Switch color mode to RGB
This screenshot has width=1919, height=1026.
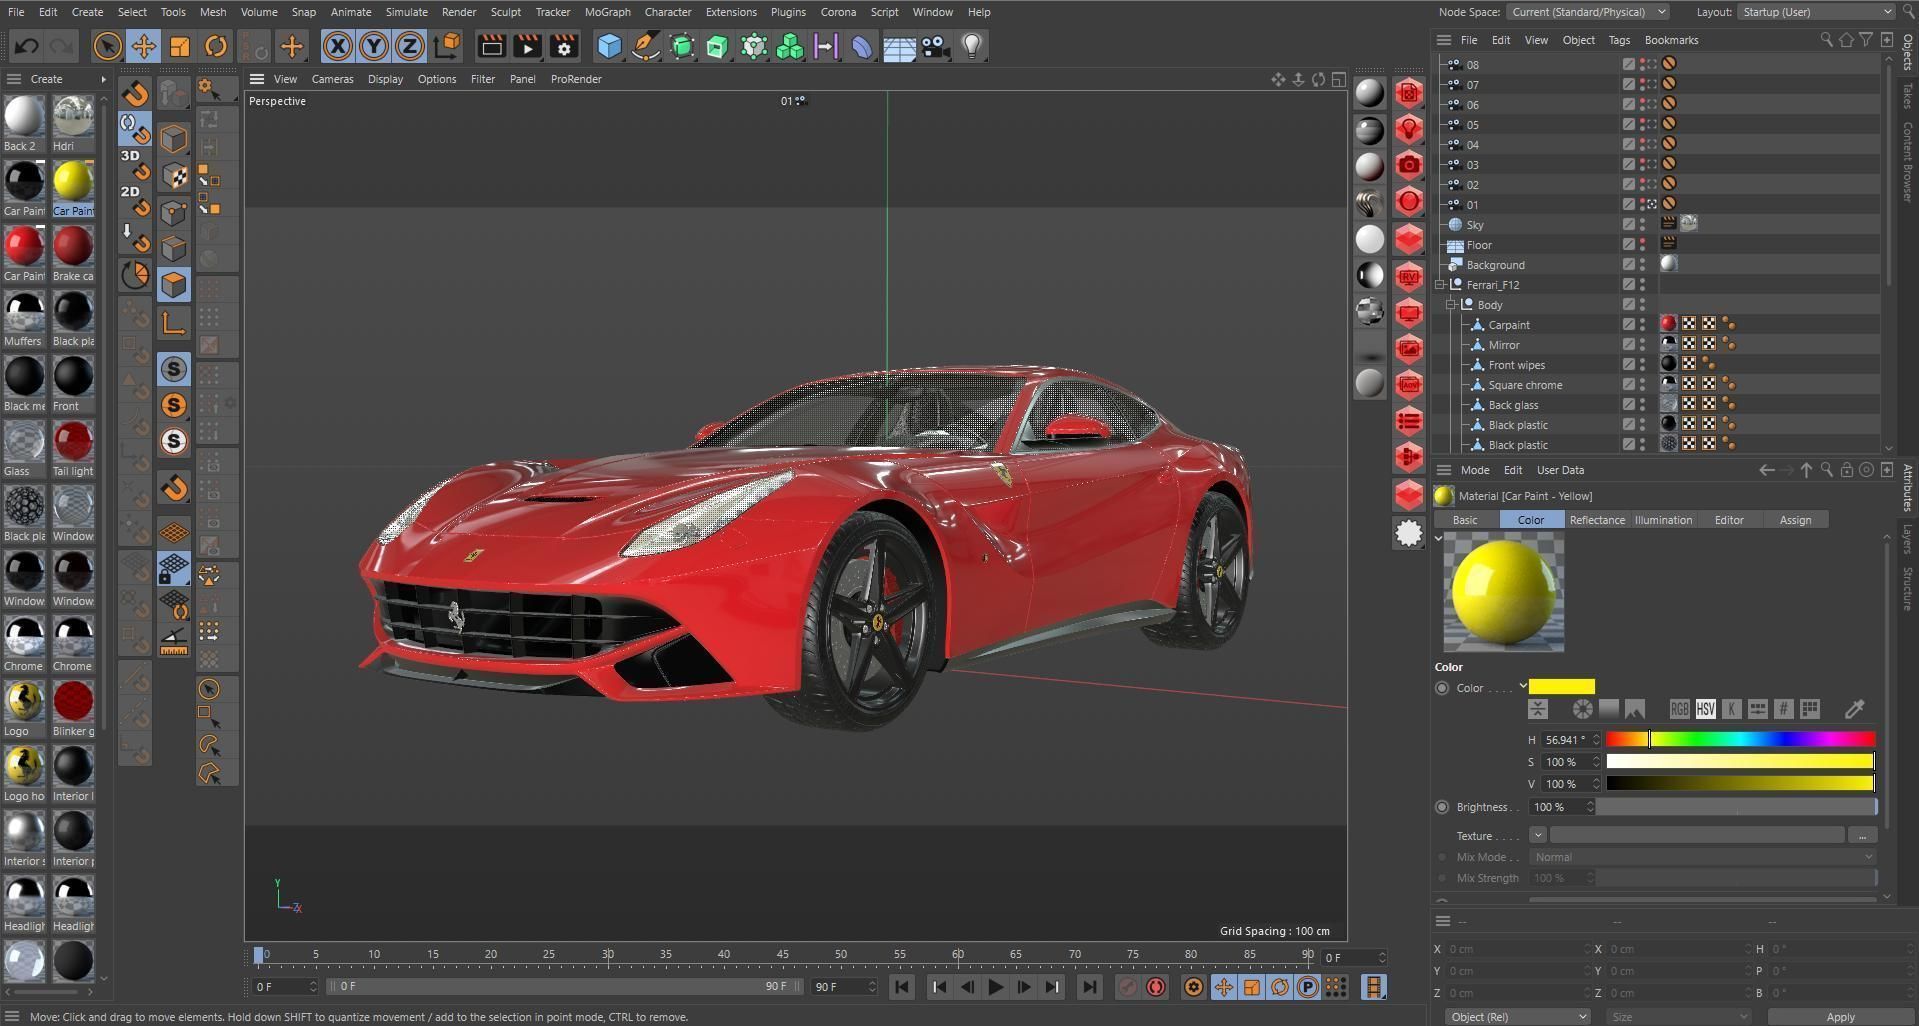click(x=1679, y=709)
